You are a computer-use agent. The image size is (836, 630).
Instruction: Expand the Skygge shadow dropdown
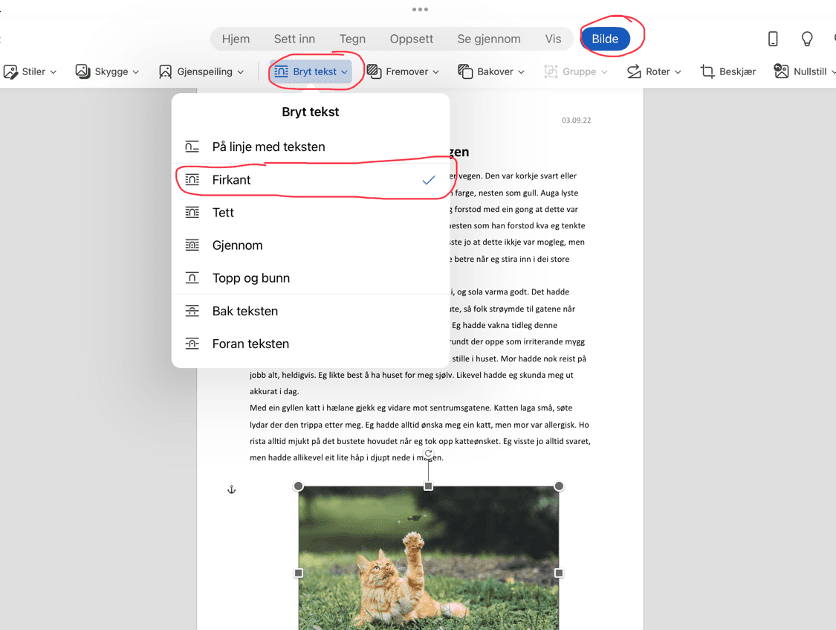(107, 71)
